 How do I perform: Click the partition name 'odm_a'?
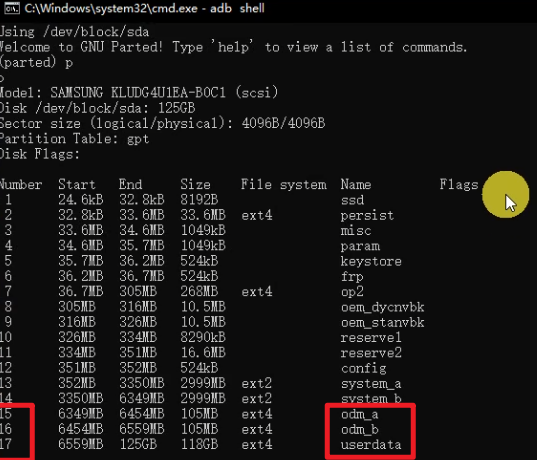pyautogui.click(x=360, y=414)
